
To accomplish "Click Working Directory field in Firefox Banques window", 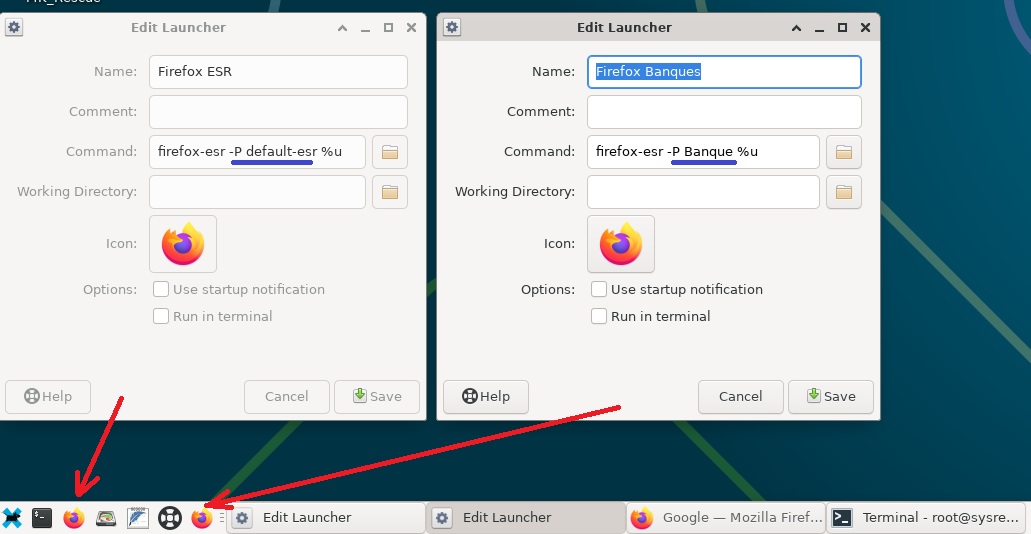I will point(703,192).
